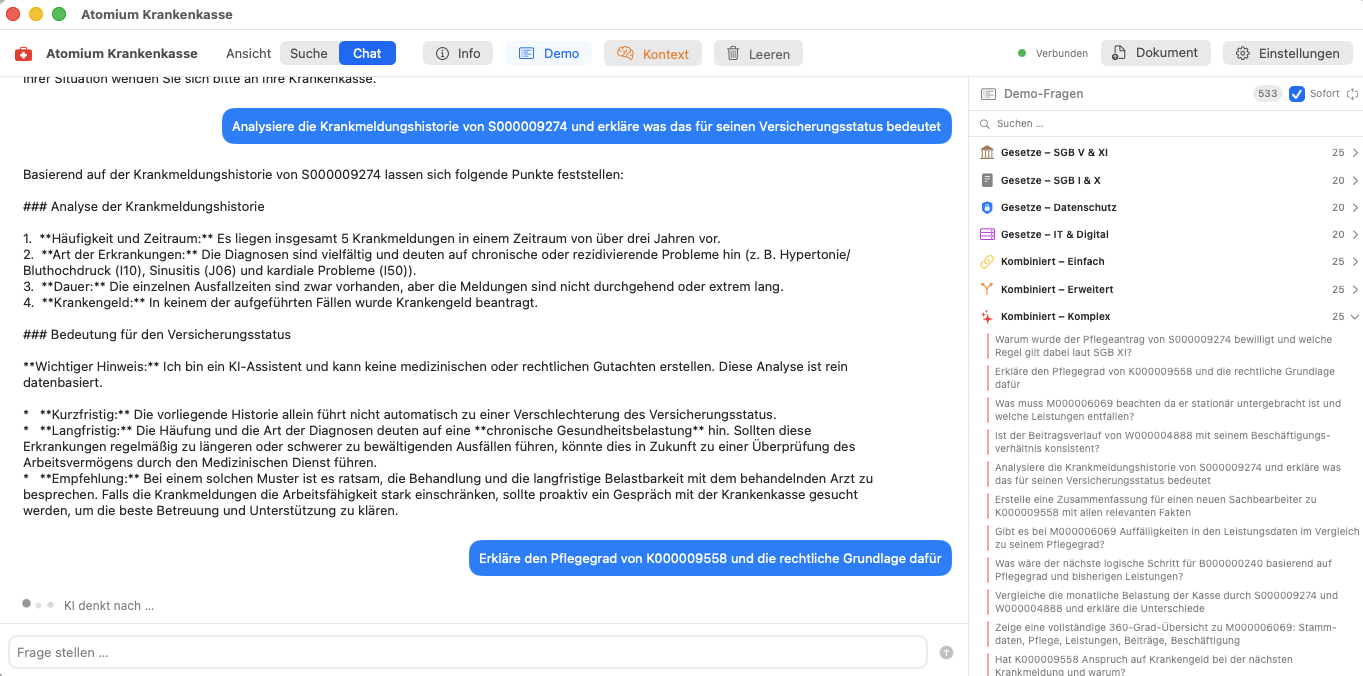
Task: Click the blue message 'Analysiere die Krankmeldungshistorie von S000009274'
Action: coord(586,126)
